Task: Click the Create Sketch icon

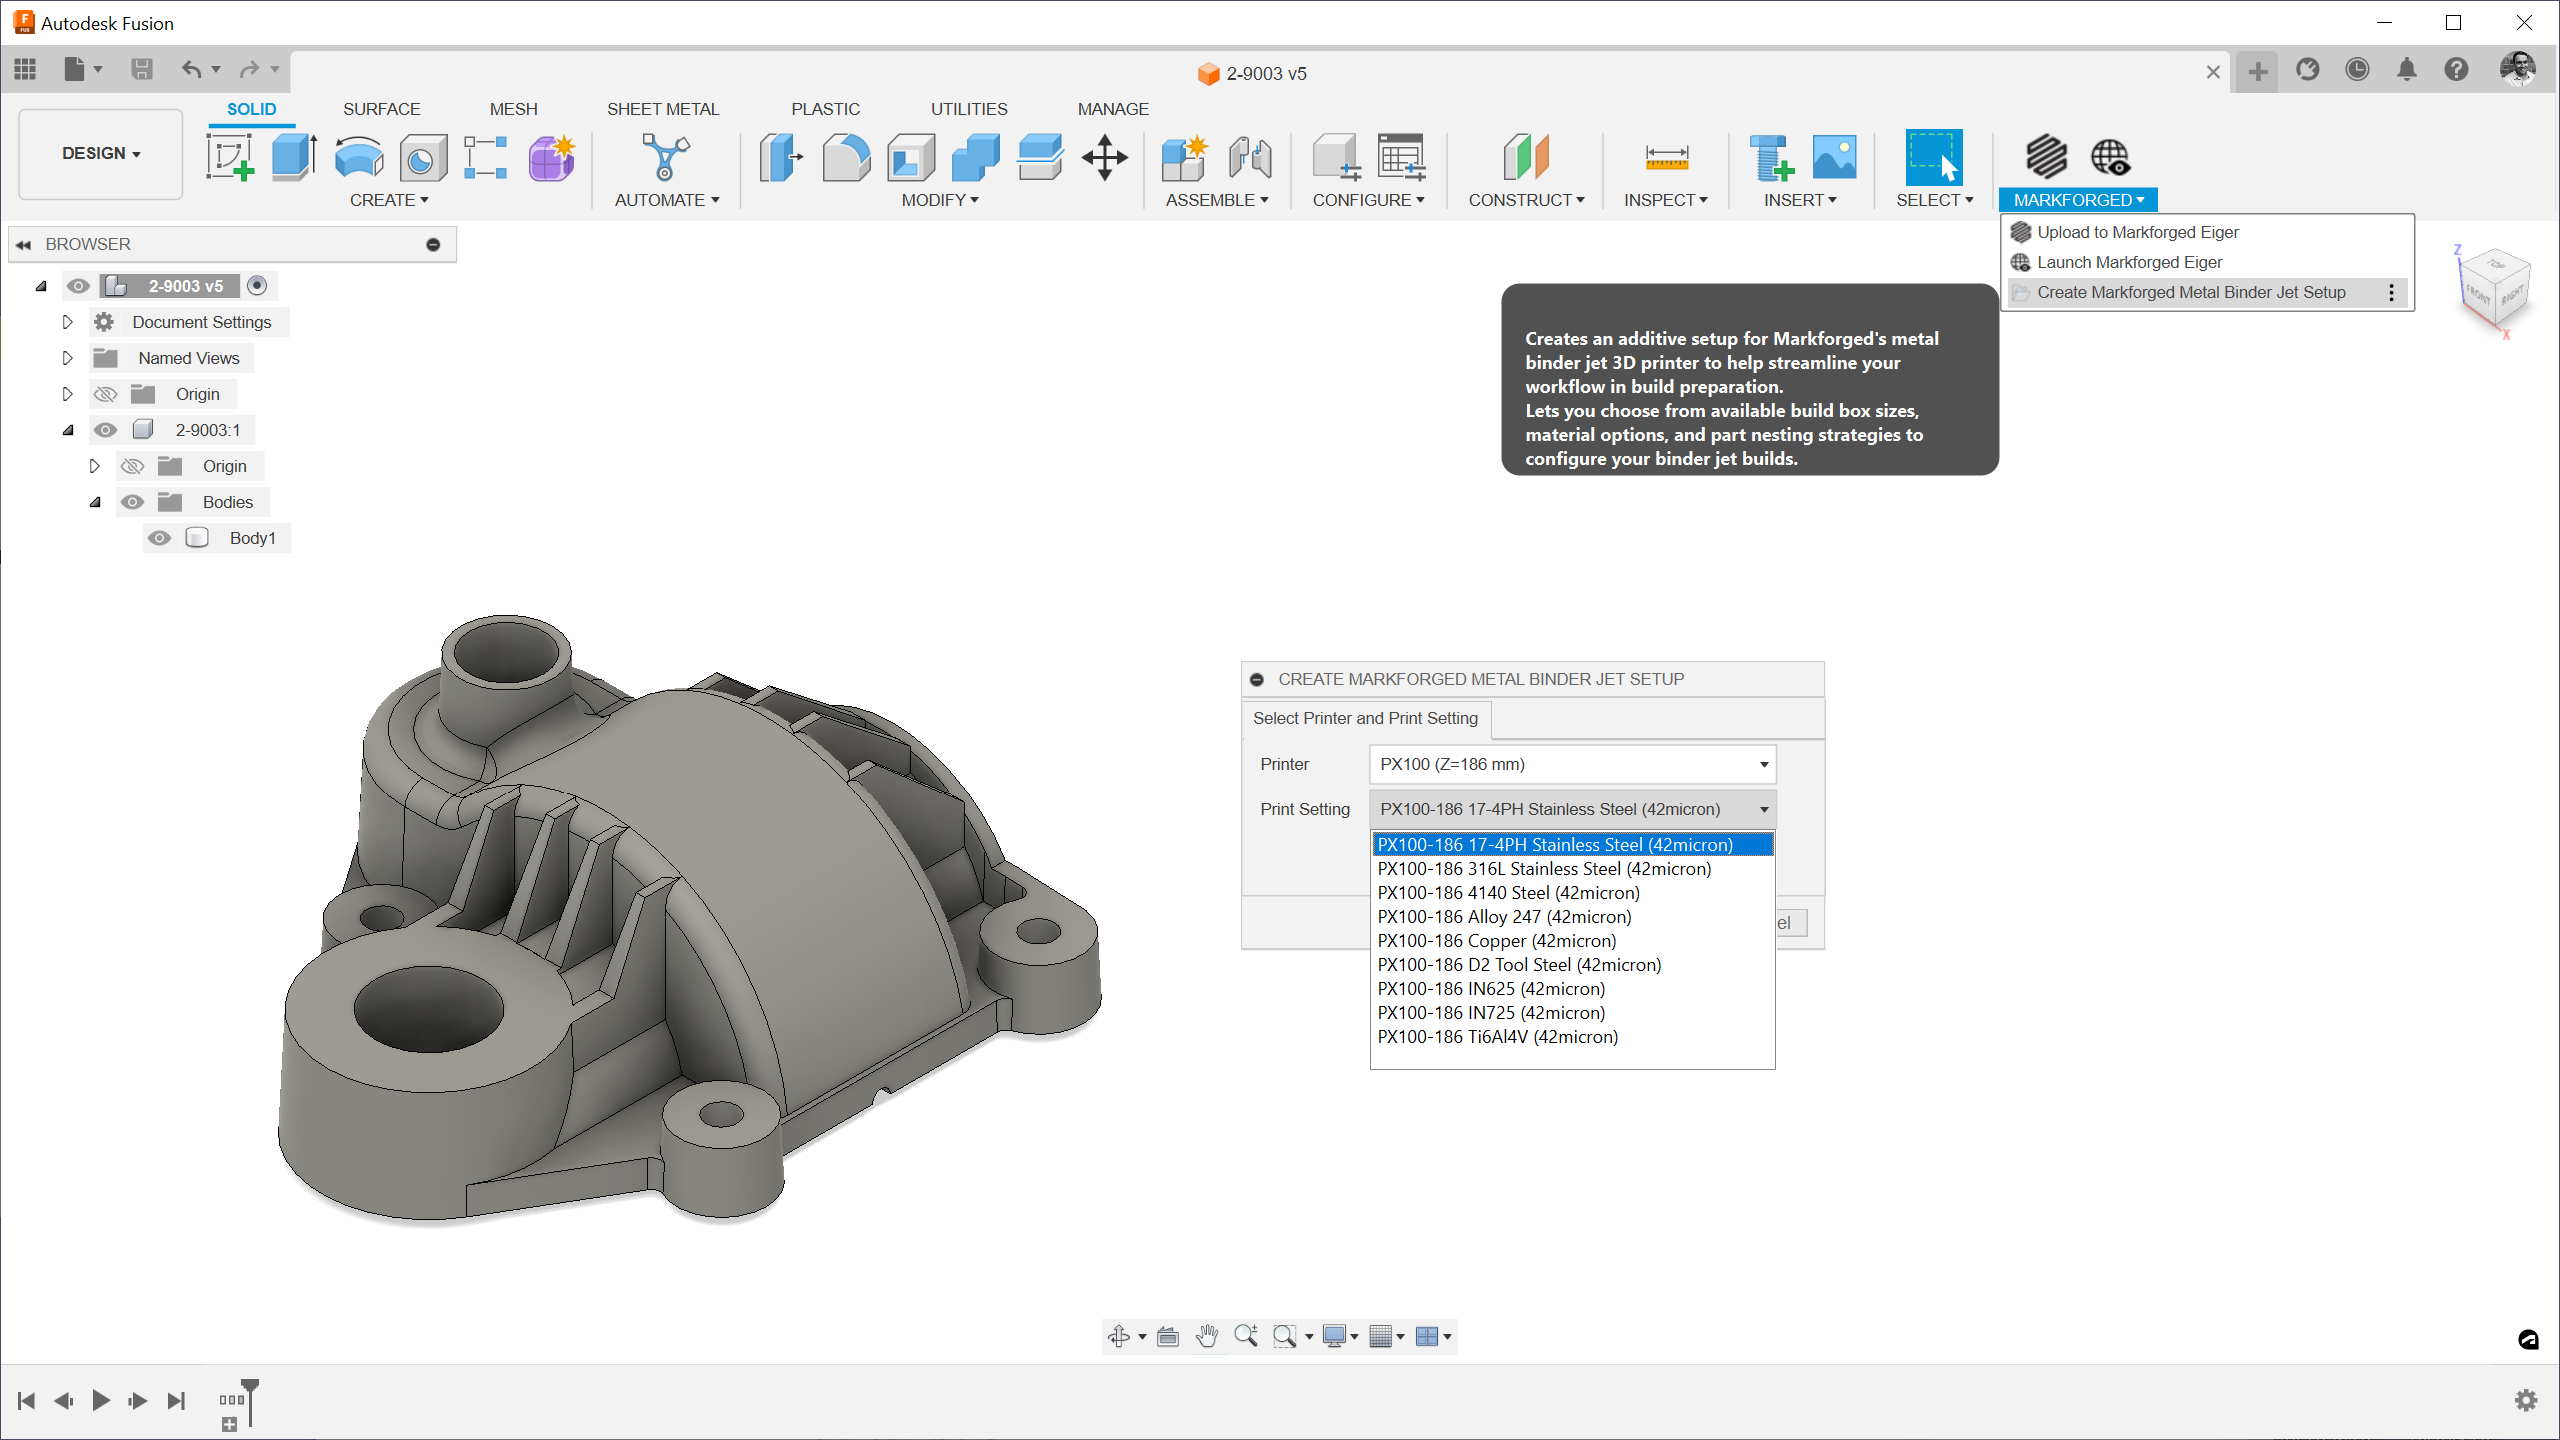Action: coord(229,158)
